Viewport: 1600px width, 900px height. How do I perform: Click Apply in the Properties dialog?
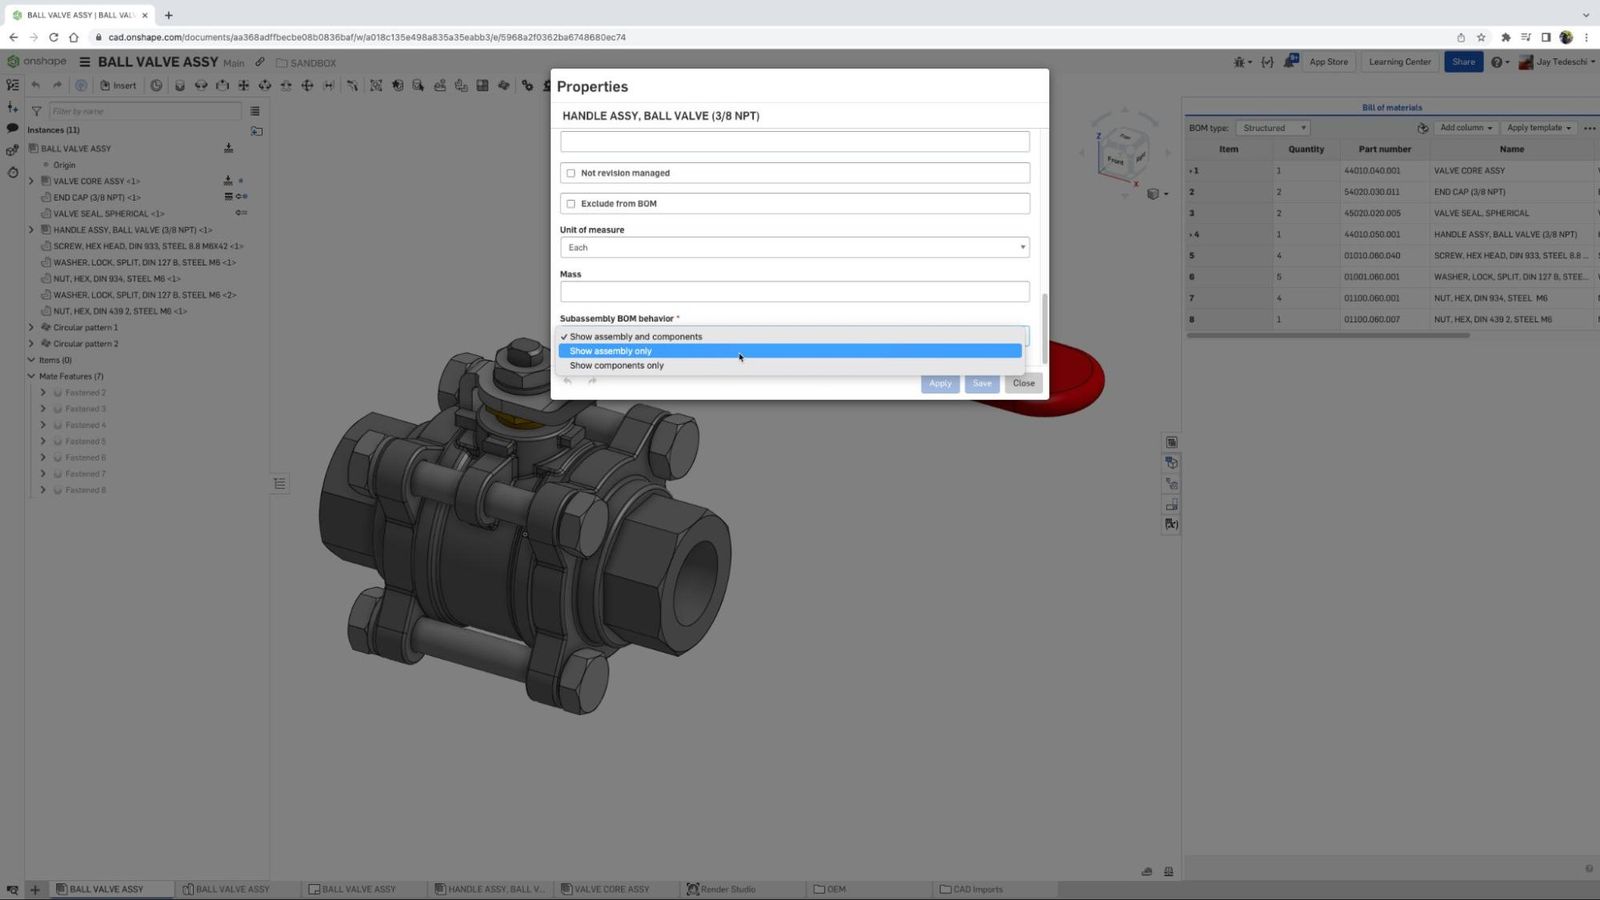939,383
